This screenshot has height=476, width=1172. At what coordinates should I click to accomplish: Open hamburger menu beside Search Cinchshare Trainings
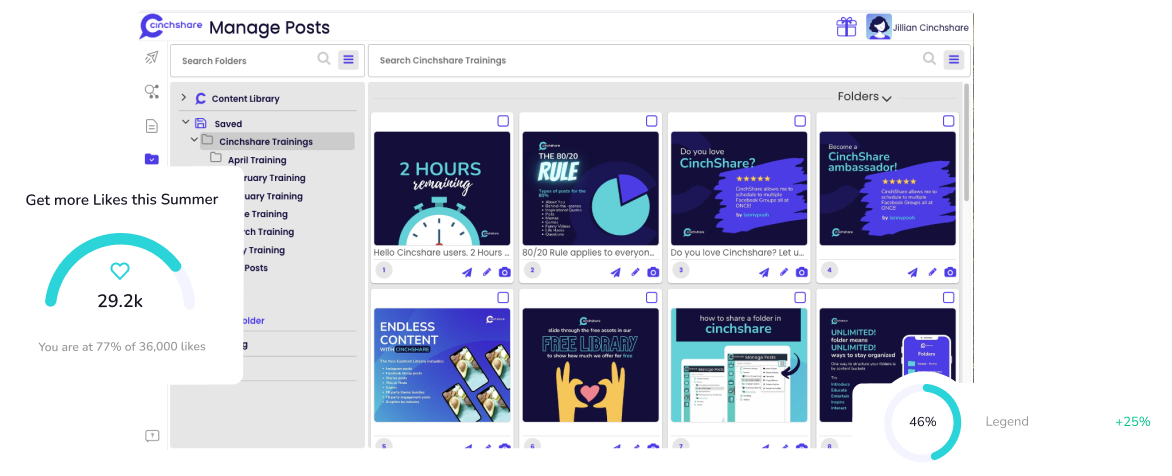[953, 60]
